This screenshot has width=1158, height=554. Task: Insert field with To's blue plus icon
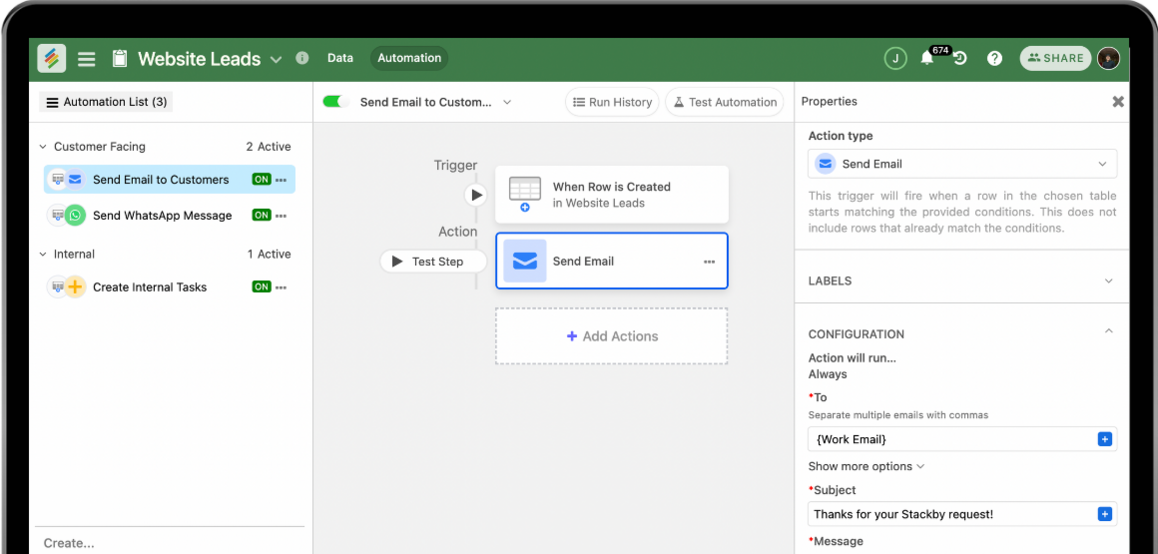[x=1104, y=439]
